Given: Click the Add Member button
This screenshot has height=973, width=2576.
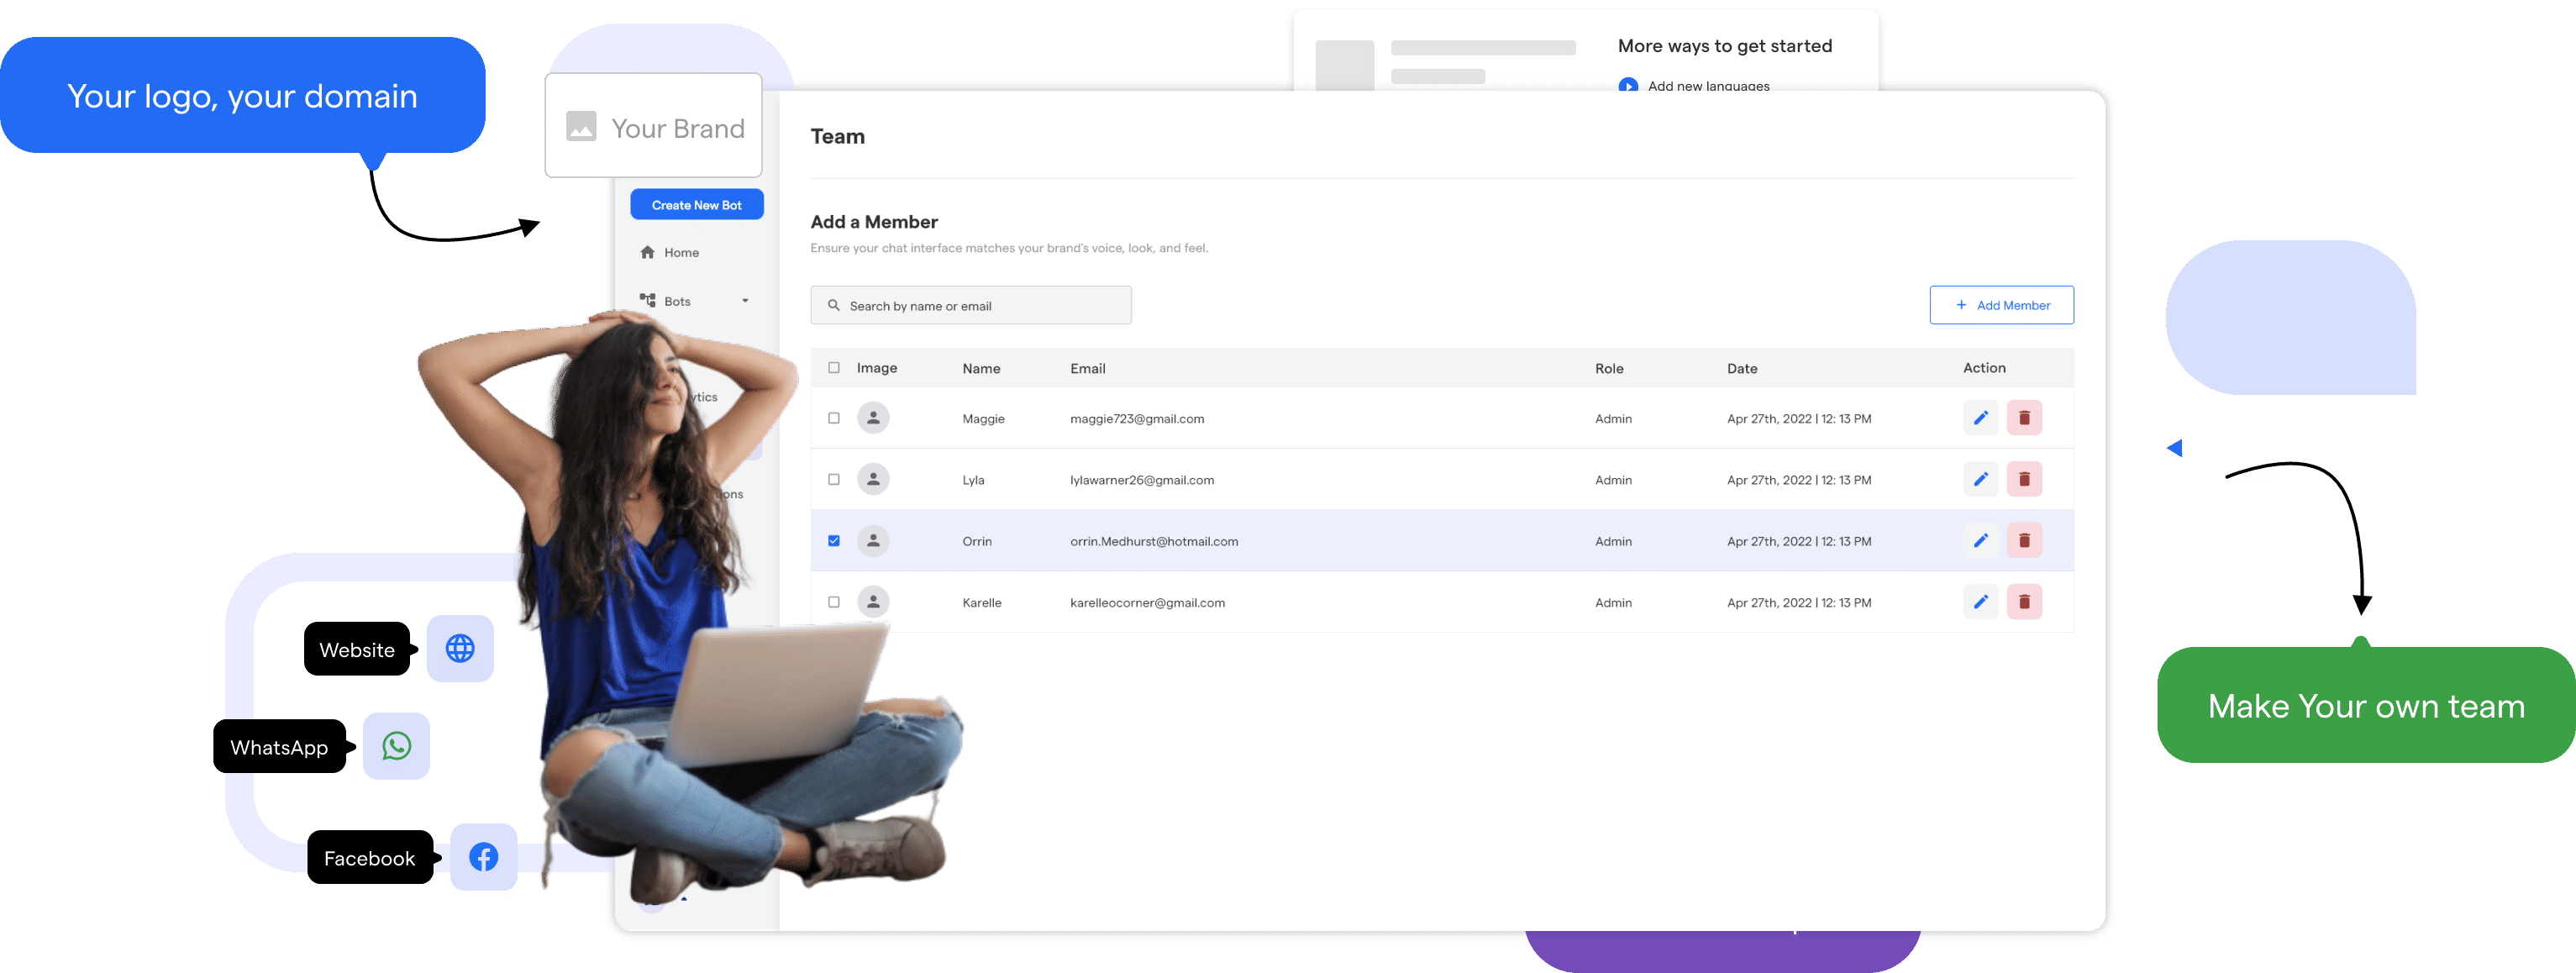Looking at the screenshot, I should [2001, 304].
